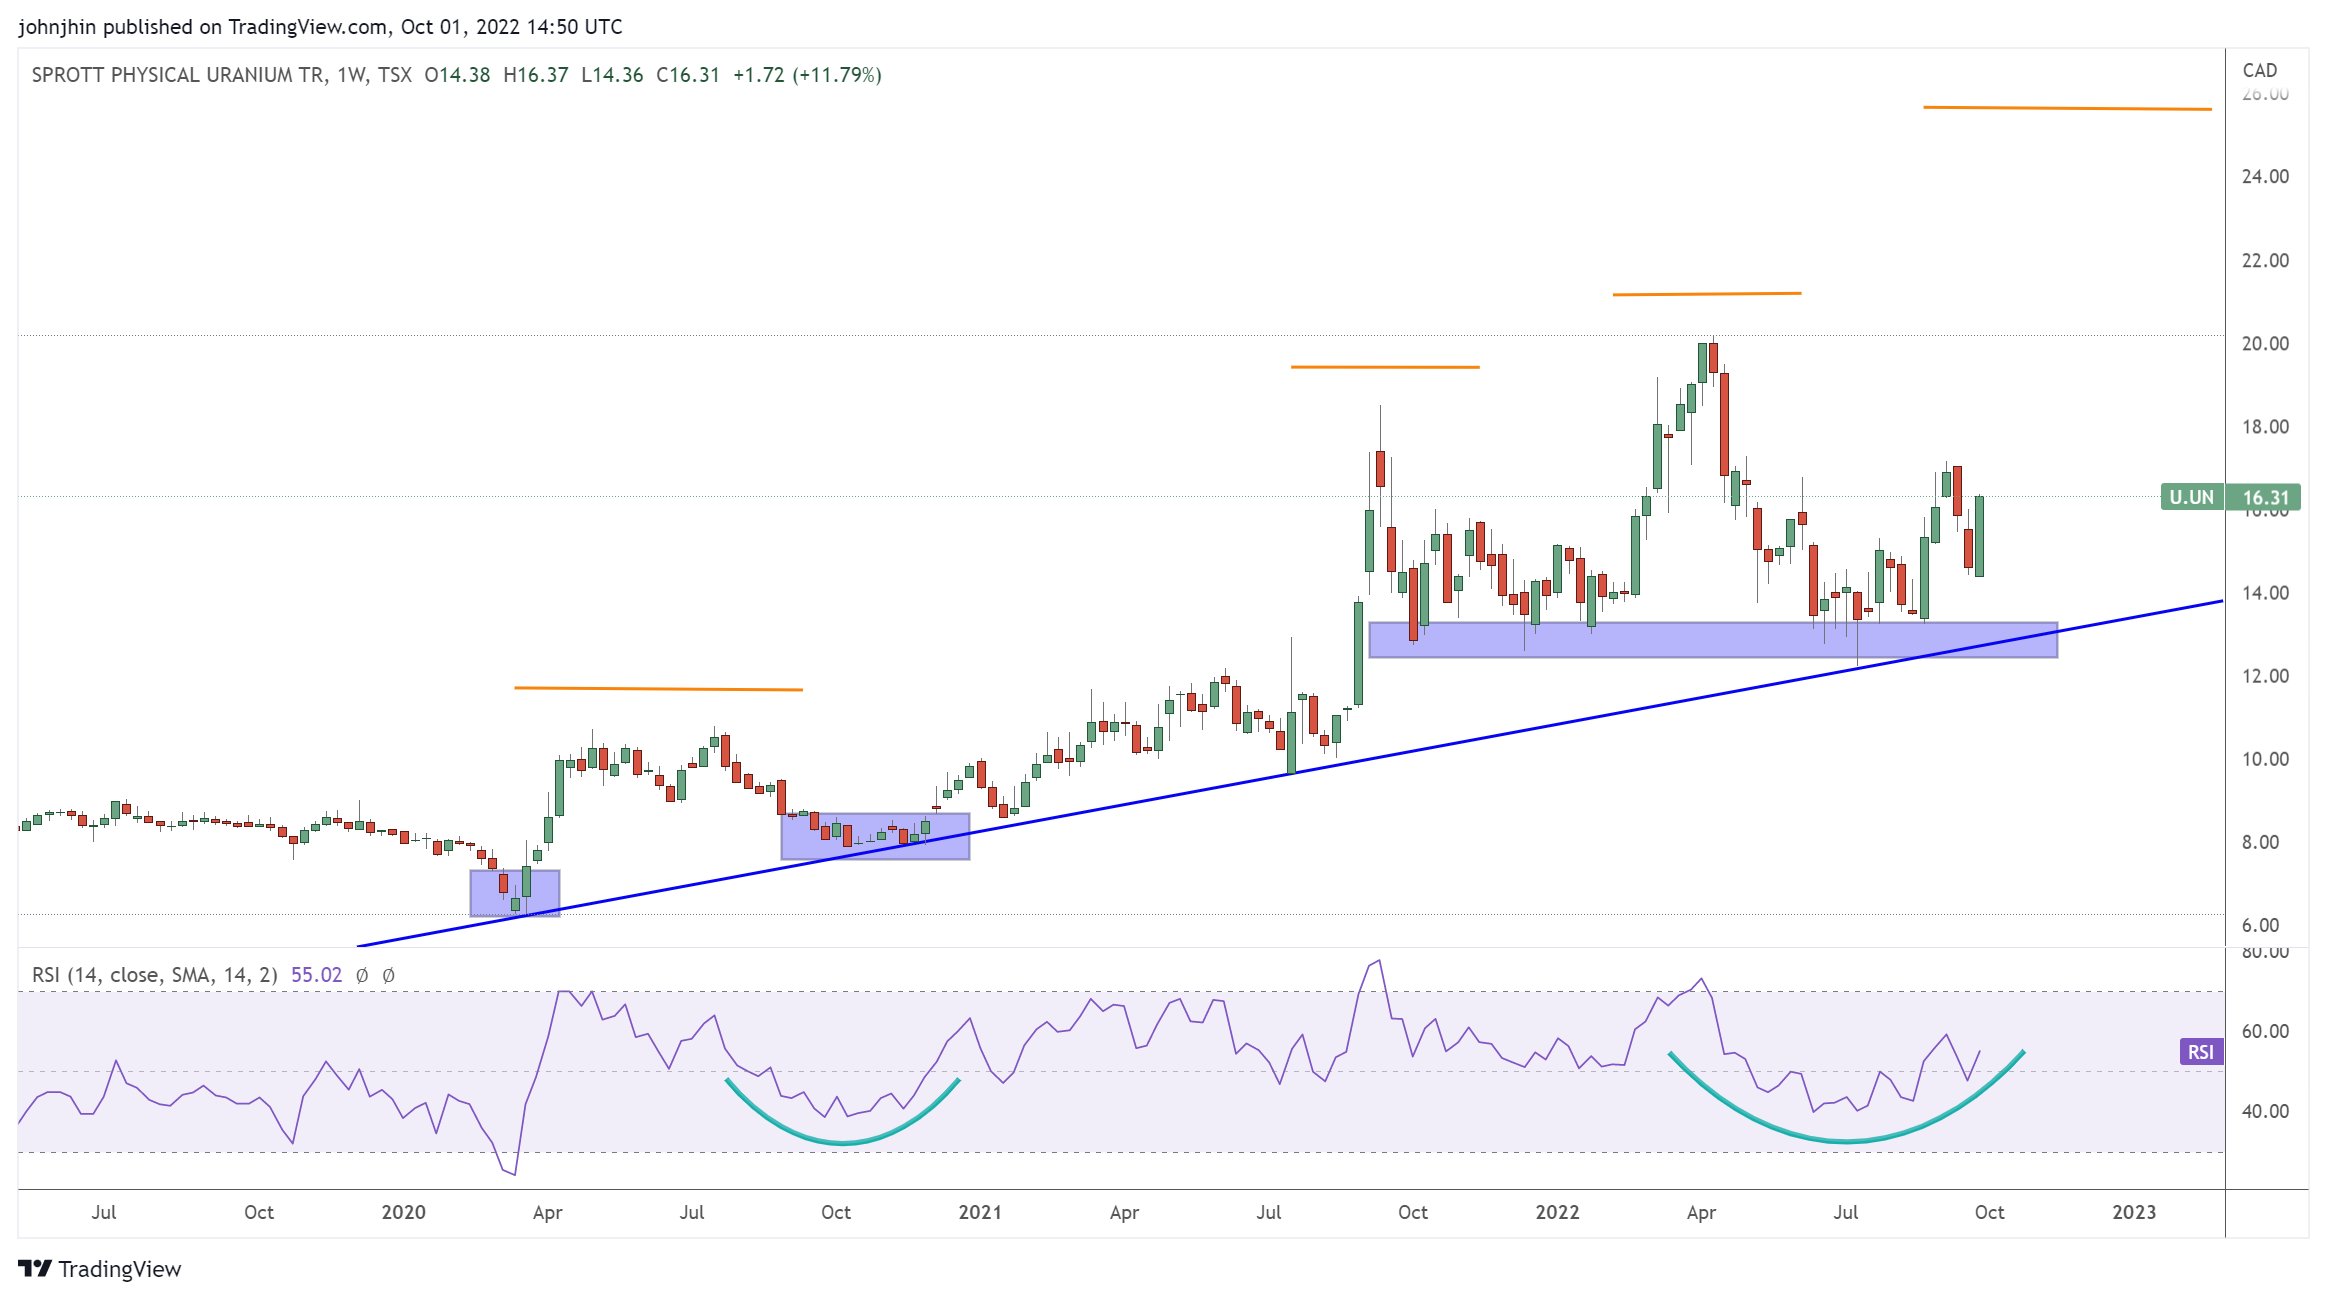This screenshot has height=1299, width=2327.
Task: Select the teal arc under Oct 2020 RSI
Action: pyautogui.click(x=842, y=1142)
